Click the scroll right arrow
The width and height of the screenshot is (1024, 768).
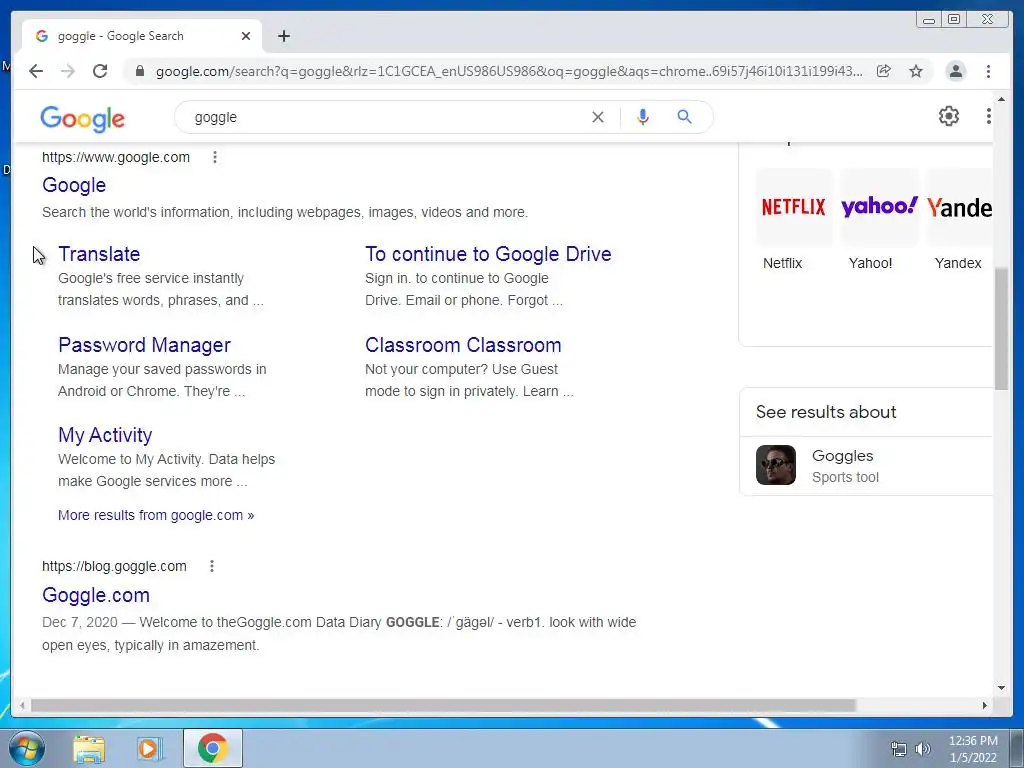click(x=985, y=705)
